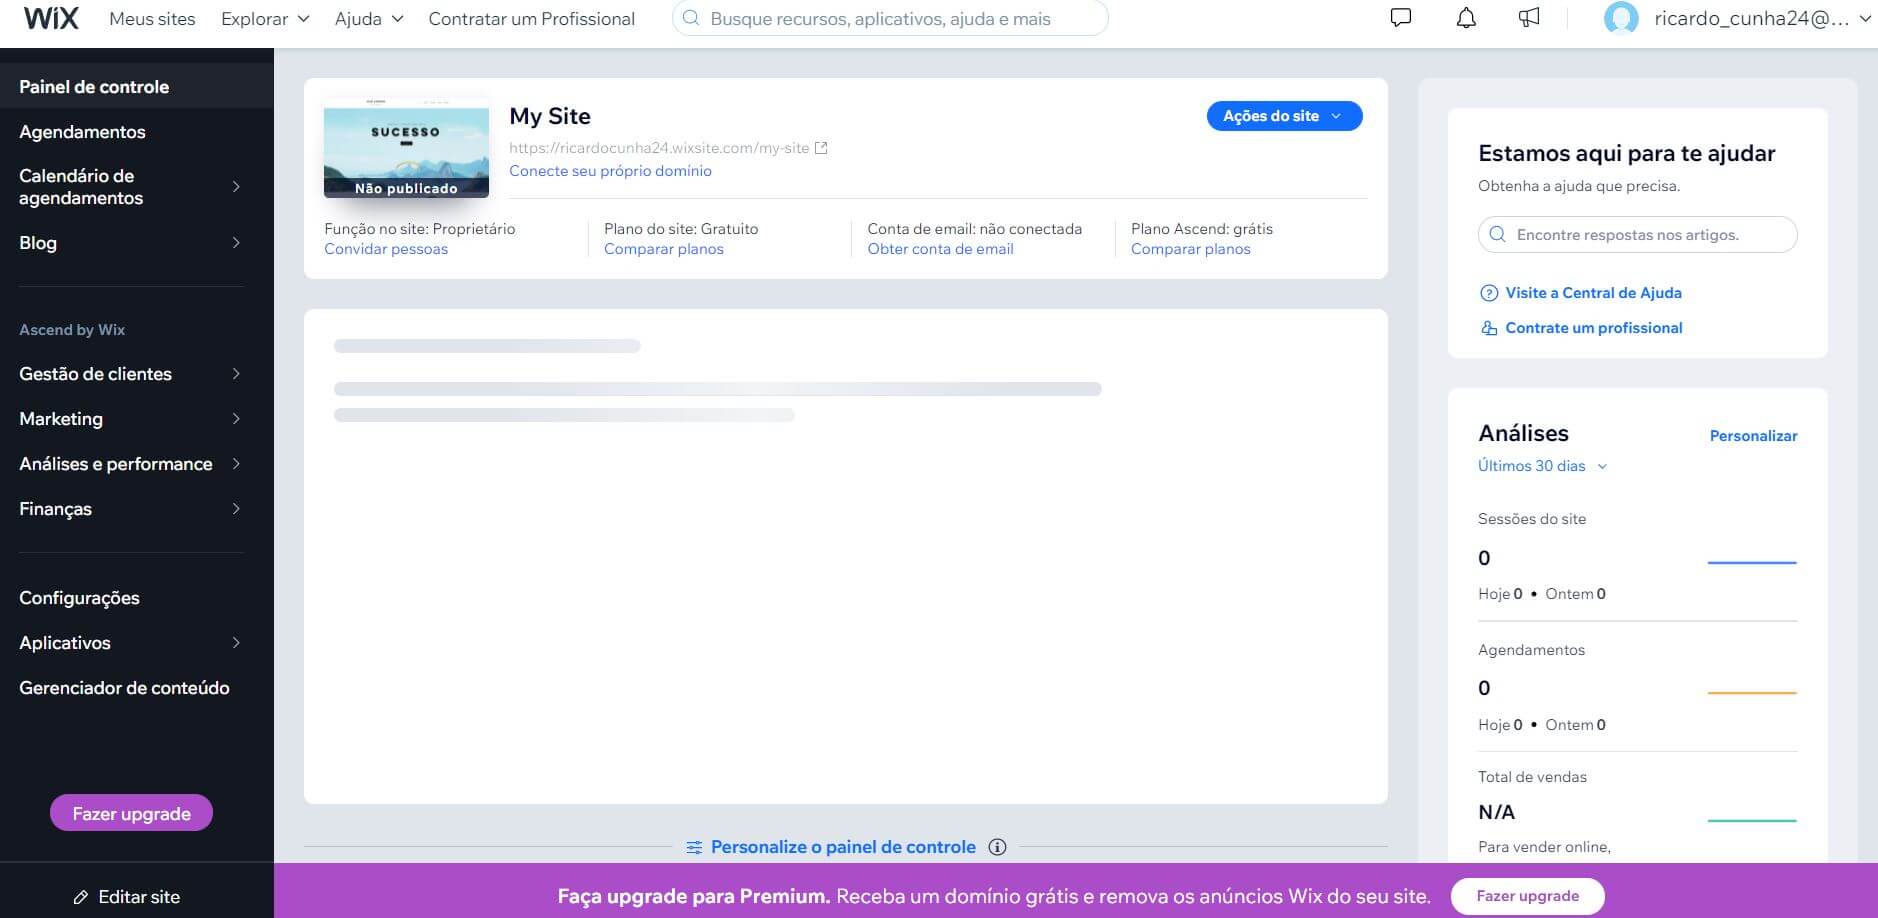Click the magnifier icon in help articles search

tap(1497, 235)
